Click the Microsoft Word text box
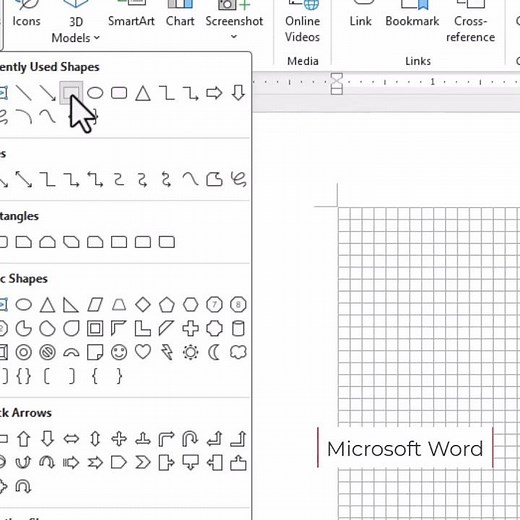The width and height of the screenshot is (520, 520). click(405, 448)
